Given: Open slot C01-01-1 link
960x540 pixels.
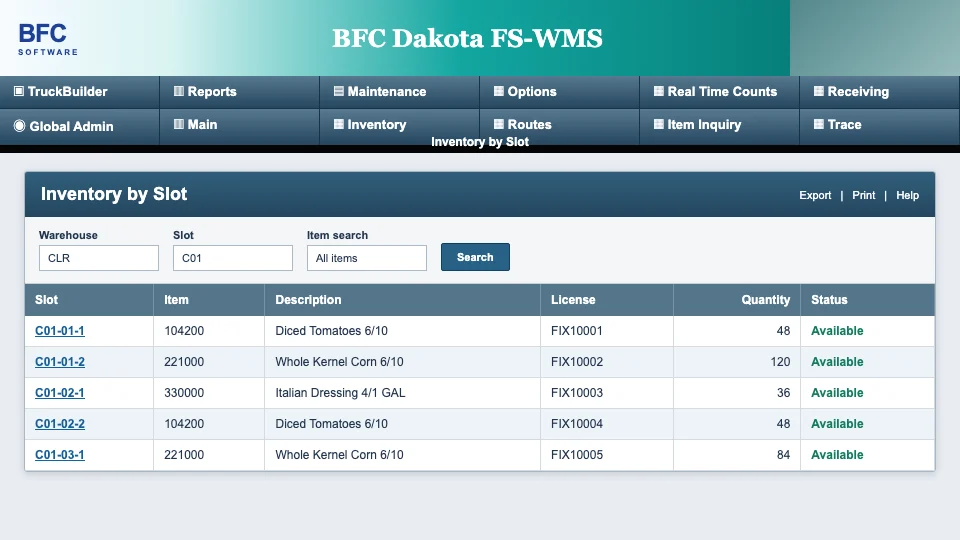Looking at the screenshot, I should (x=60, y=331).
